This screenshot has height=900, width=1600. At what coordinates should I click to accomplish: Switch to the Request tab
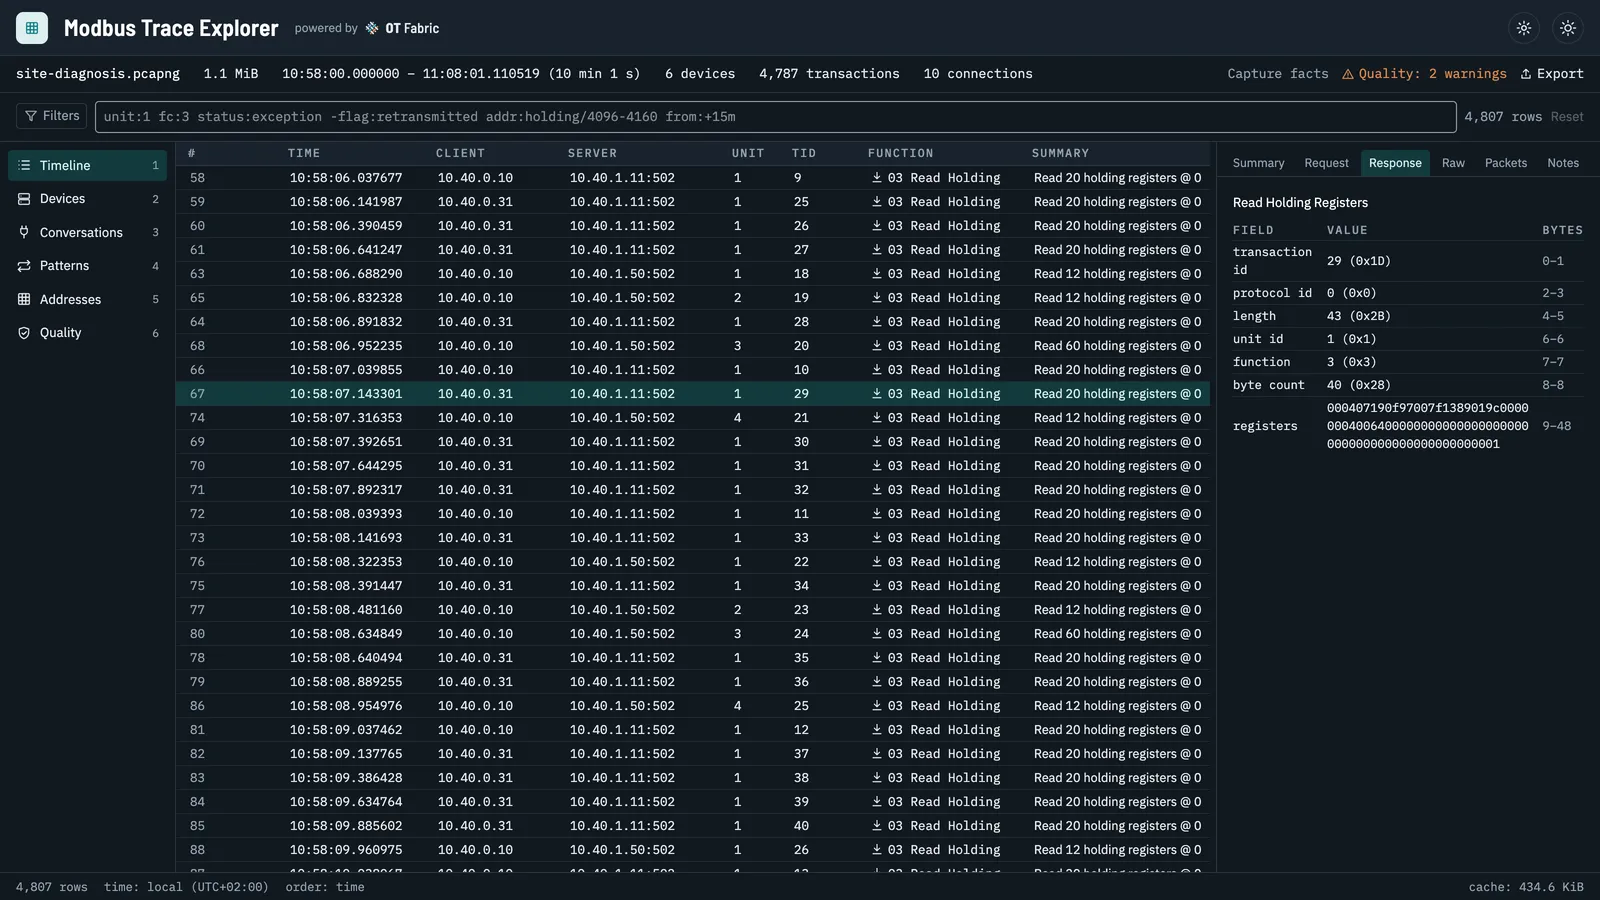coord(1326,163)
